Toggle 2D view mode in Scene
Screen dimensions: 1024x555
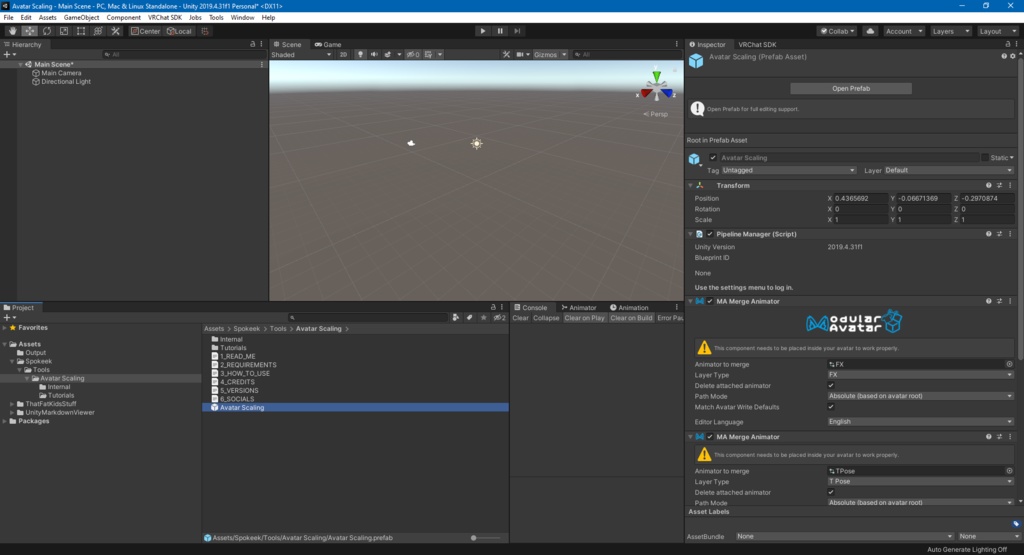[x=343, y=54]
